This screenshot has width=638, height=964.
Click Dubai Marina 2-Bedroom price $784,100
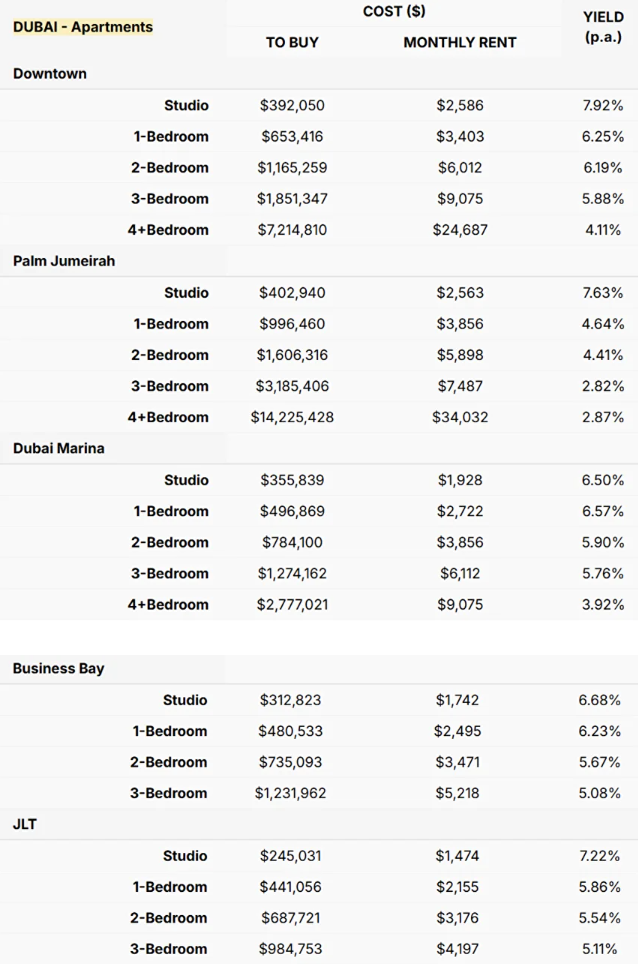292,542
